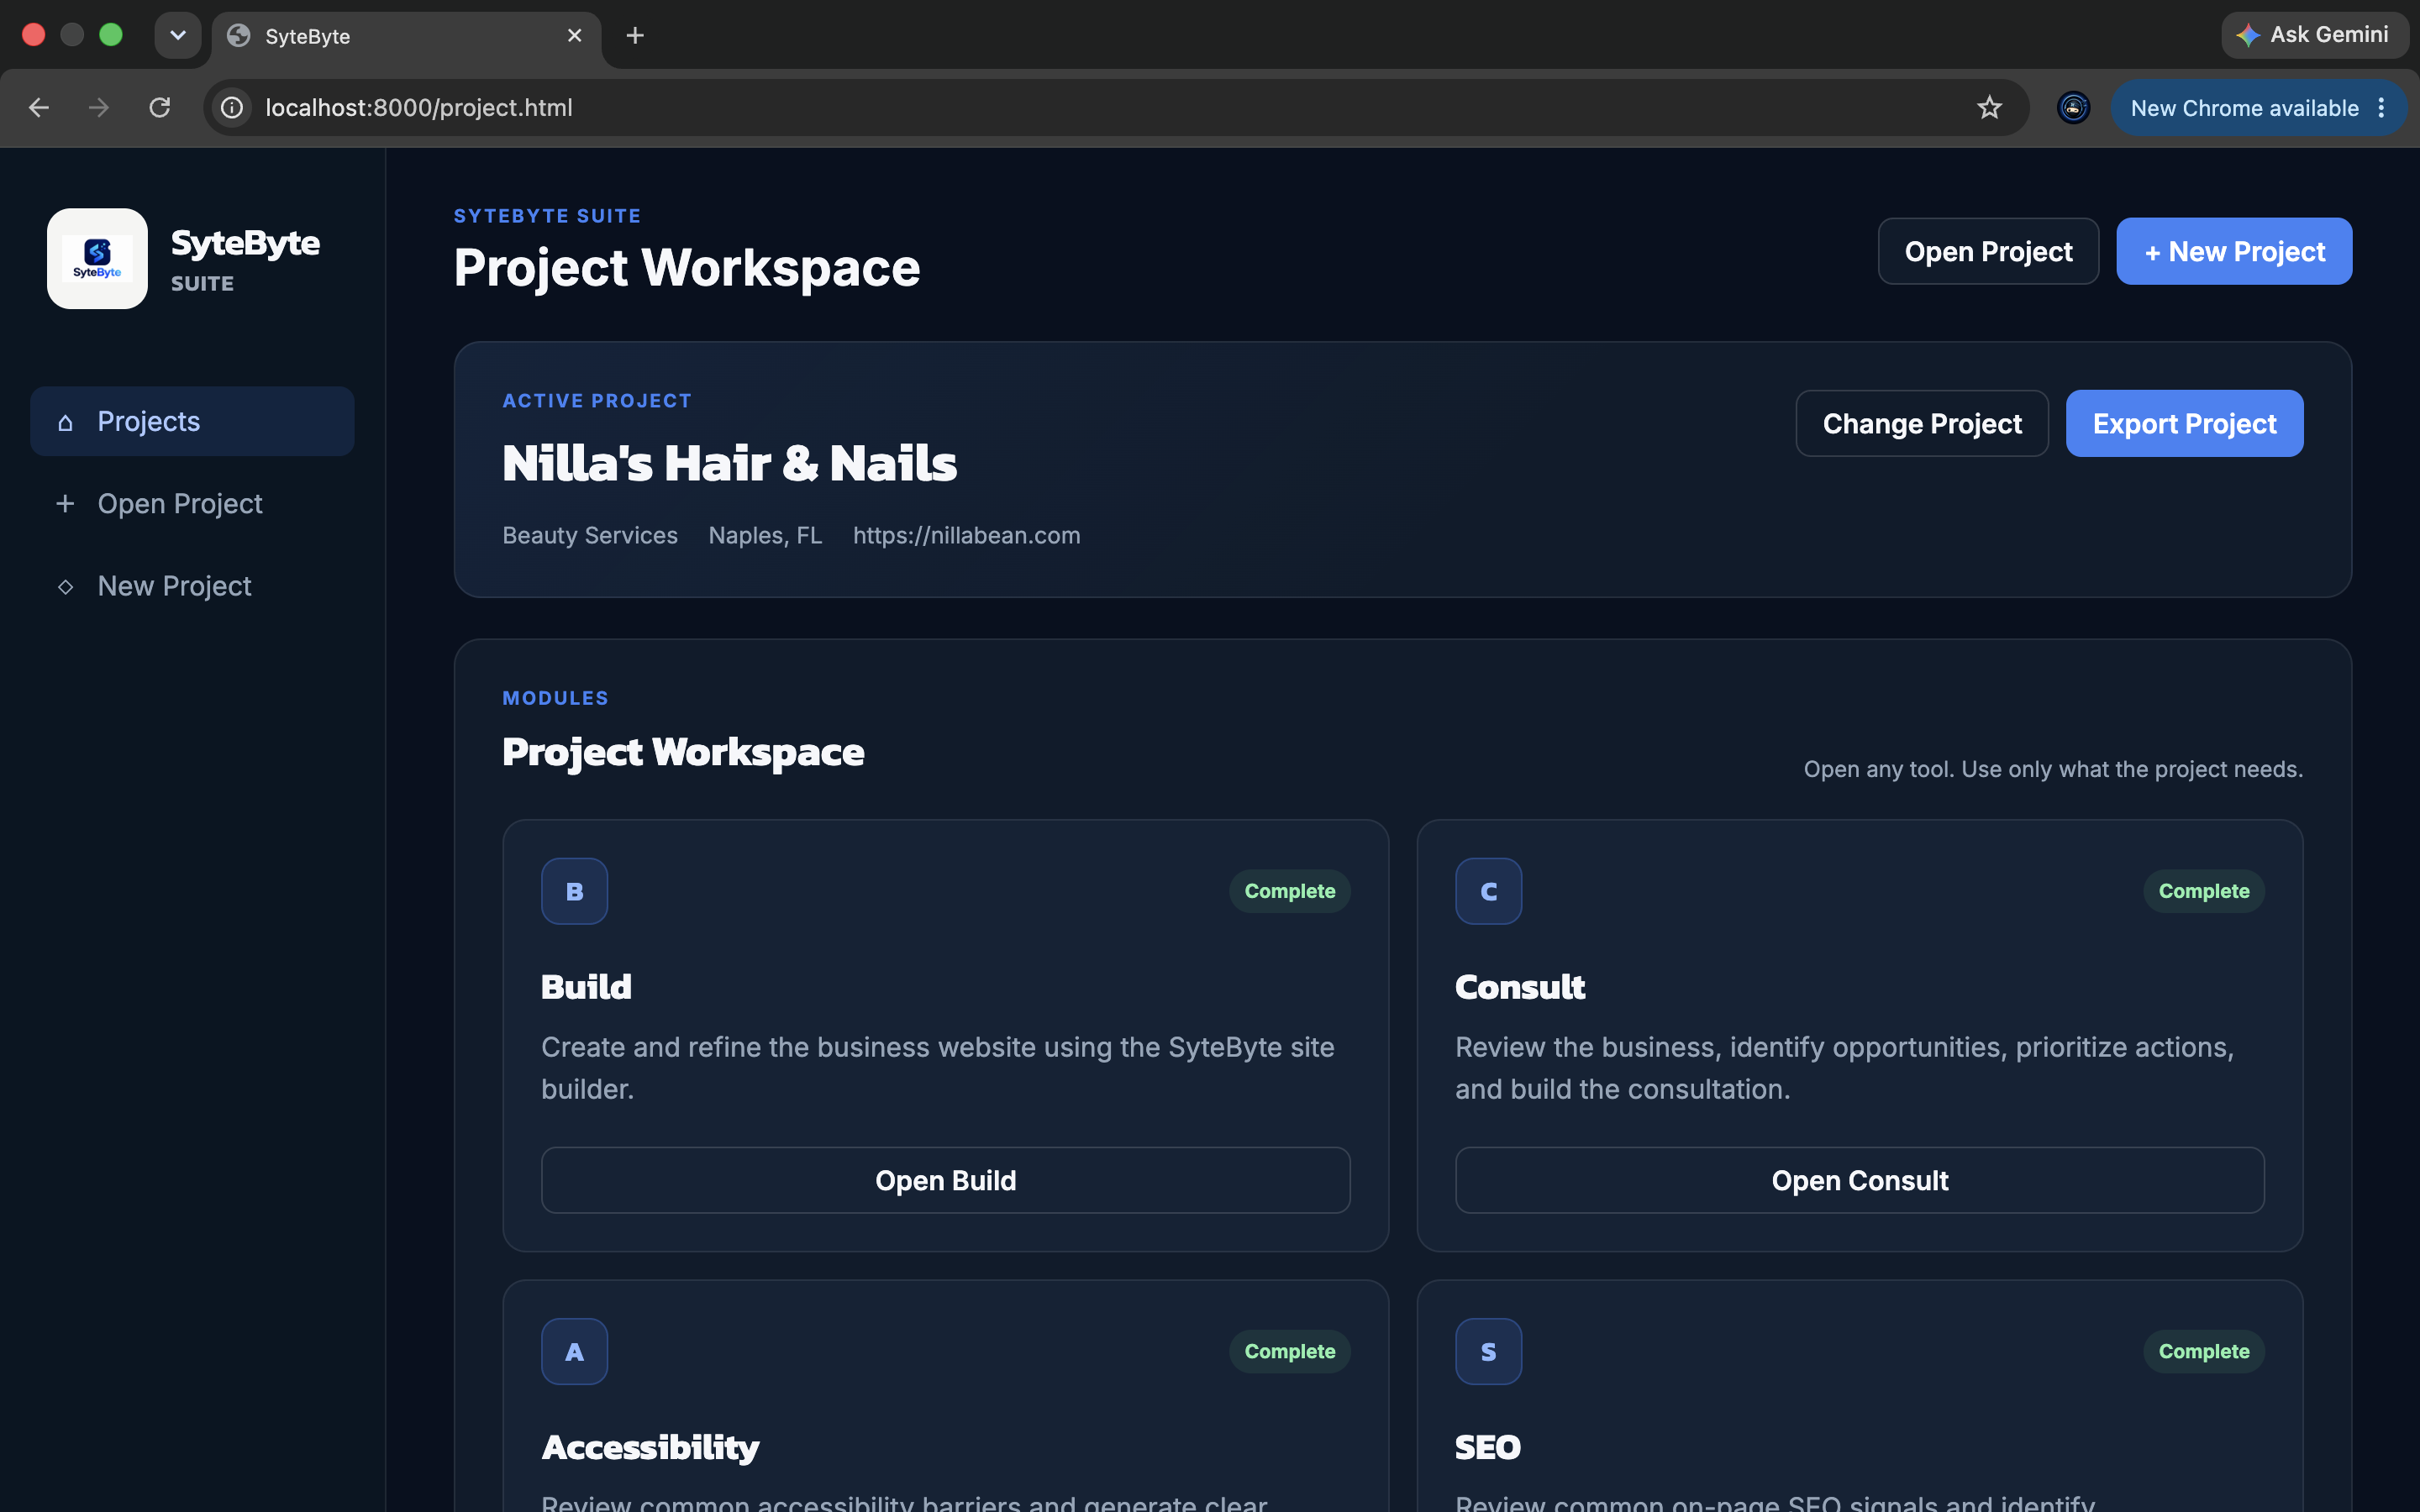Image resolution: width=2420 pixels, height=1512 pixels.
Task: Click the Naples, FL text
Action: (765, 535)
